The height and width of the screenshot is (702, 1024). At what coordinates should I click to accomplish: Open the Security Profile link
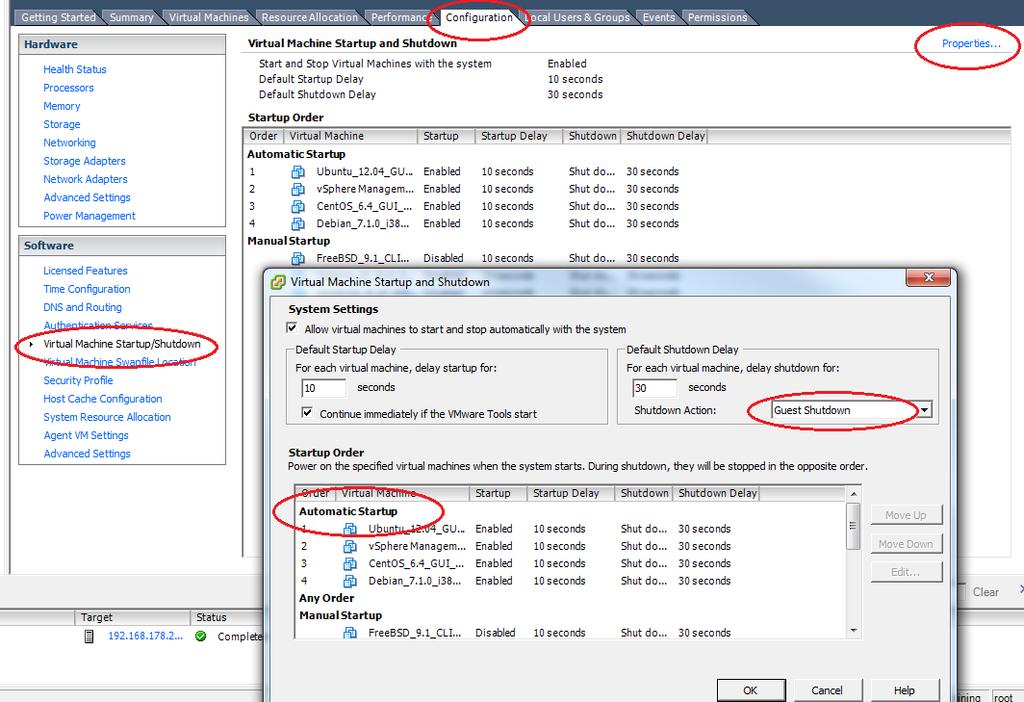(x=78, y=380)
